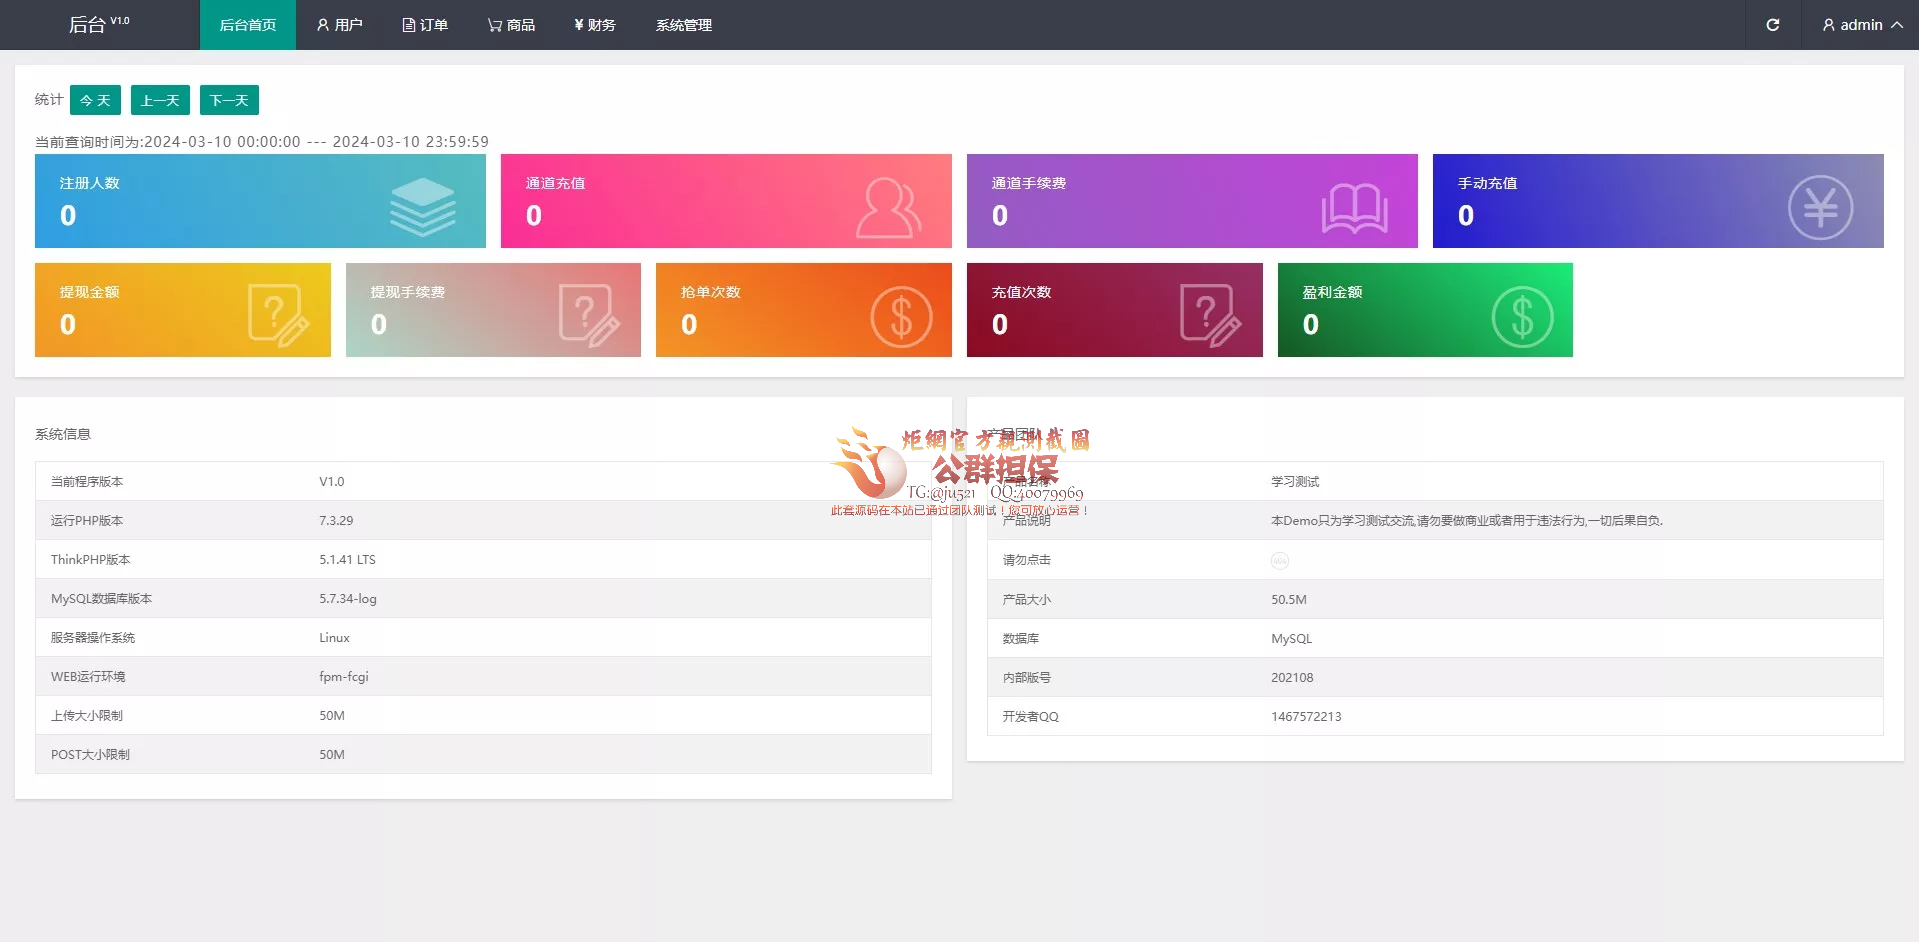This screenshot has width=1919, height=942.
Task: Open the 系统管理 menu
Action: pos(683,25)
